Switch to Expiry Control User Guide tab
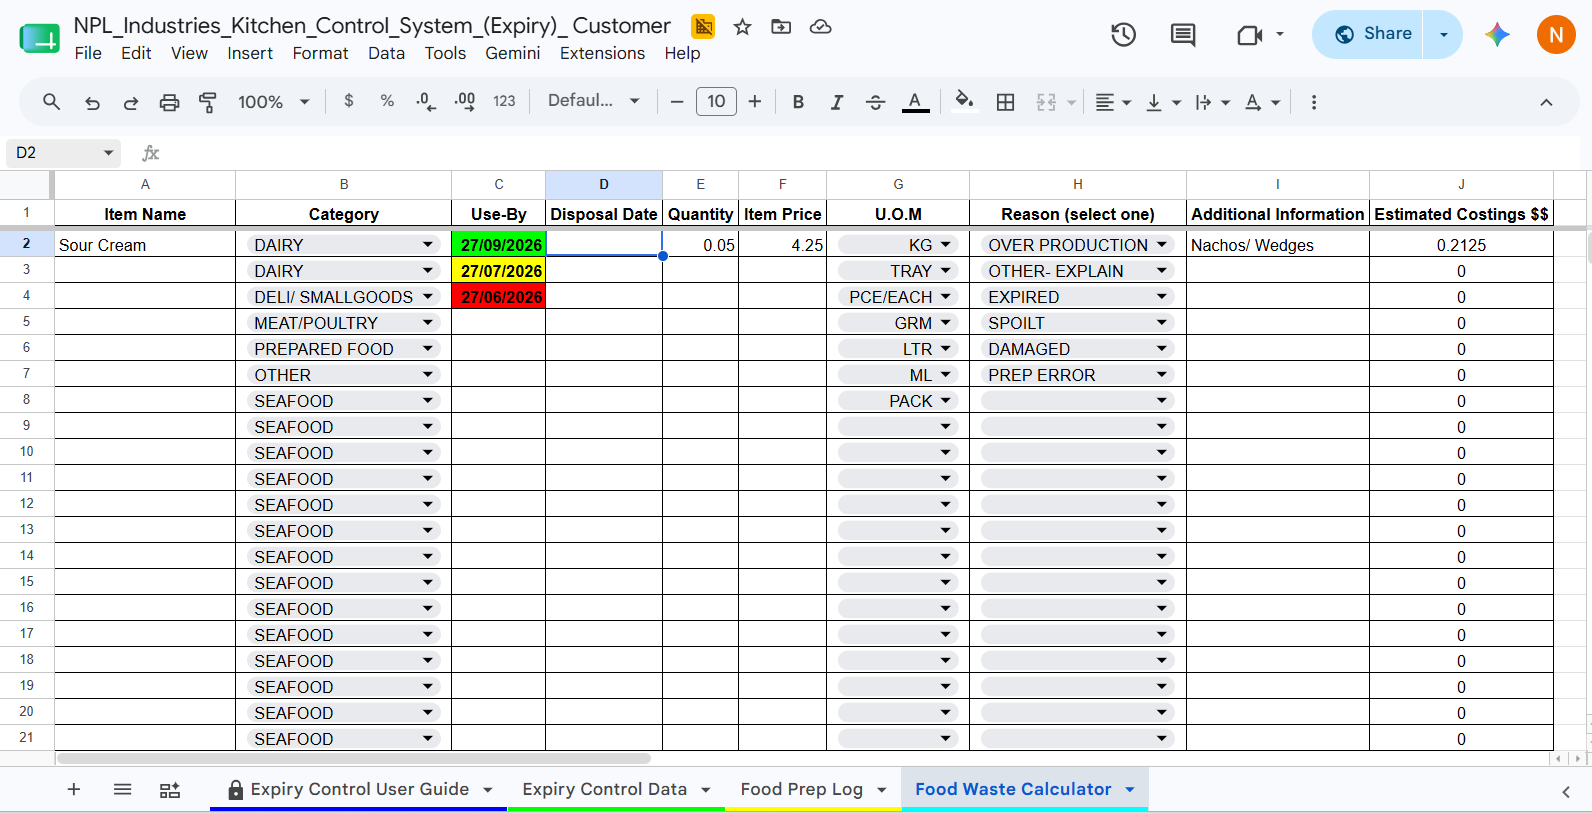The image size is (1592, 814). 359,789
